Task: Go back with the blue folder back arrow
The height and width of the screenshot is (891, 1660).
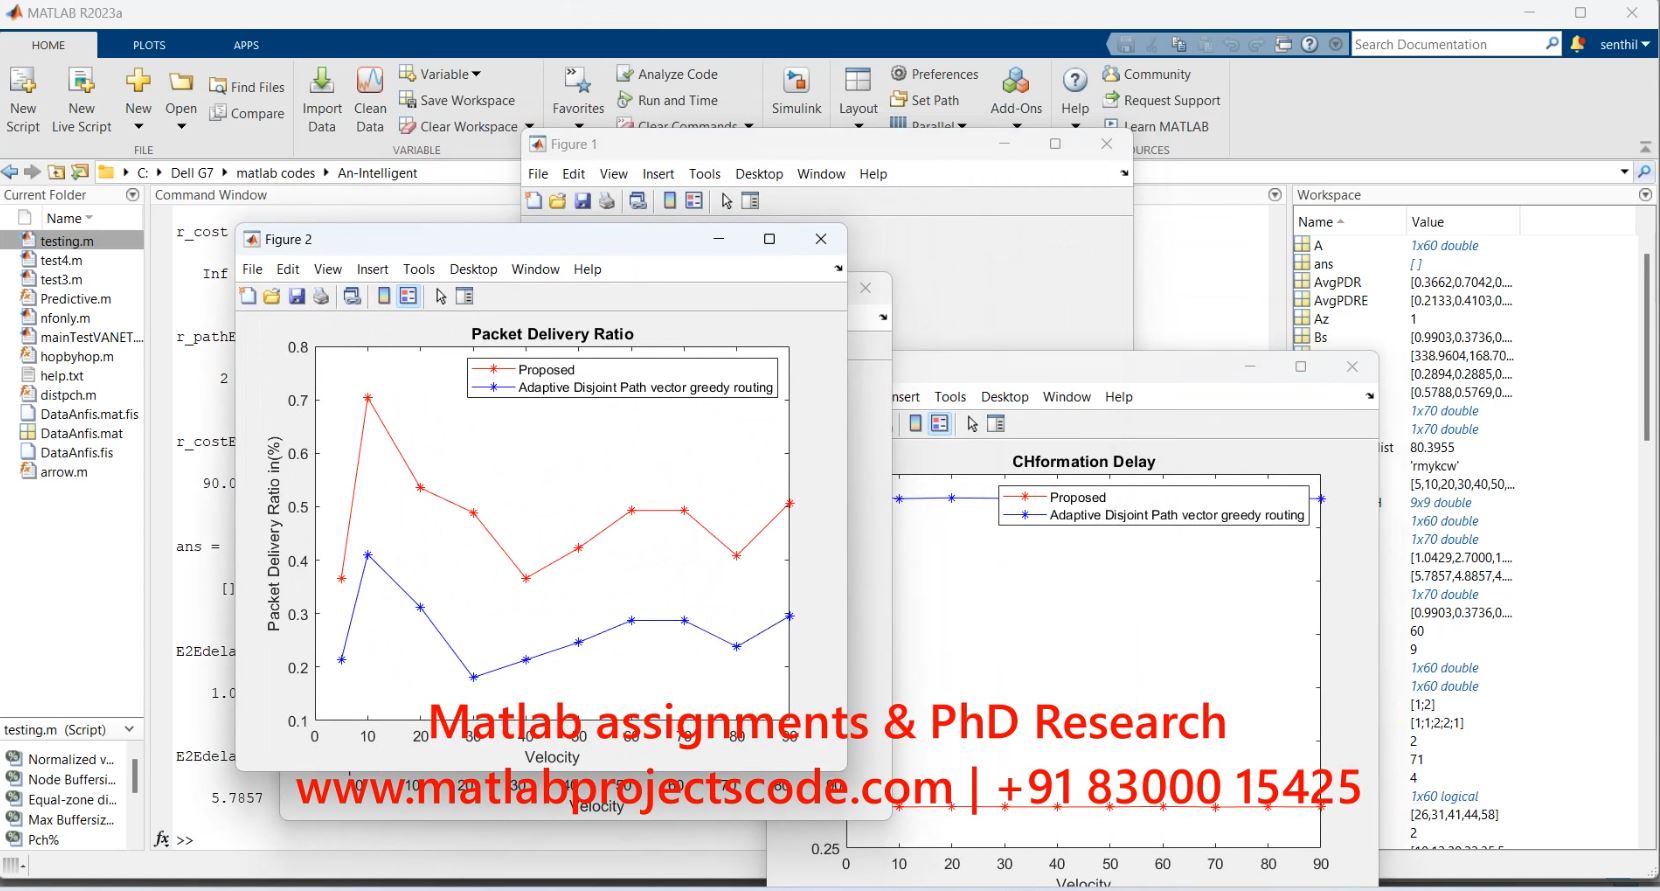Action: tap(10, 172)
